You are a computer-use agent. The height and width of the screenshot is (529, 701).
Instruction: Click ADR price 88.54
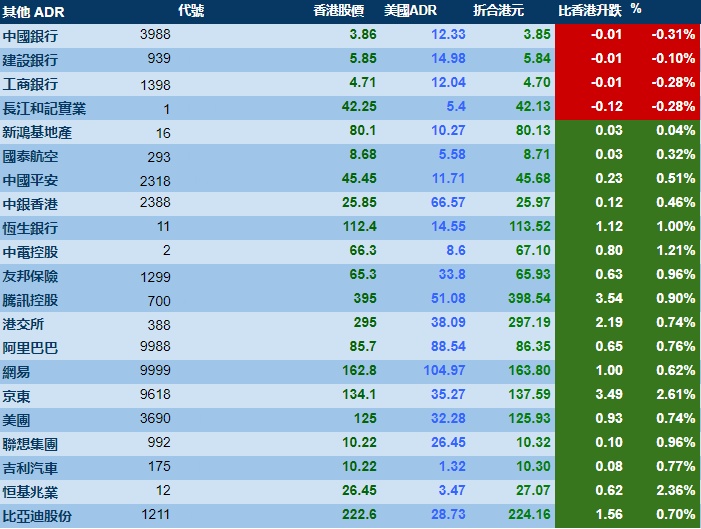(448, 347)
